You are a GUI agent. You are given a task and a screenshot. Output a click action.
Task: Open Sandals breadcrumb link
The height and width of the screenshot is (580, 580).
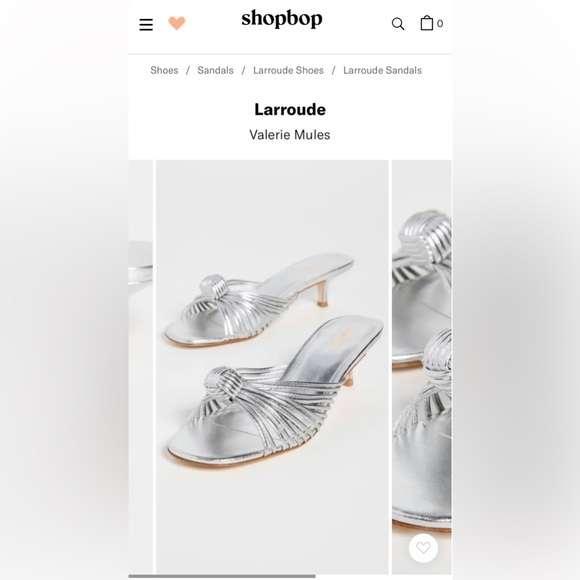tap(215, 70)
